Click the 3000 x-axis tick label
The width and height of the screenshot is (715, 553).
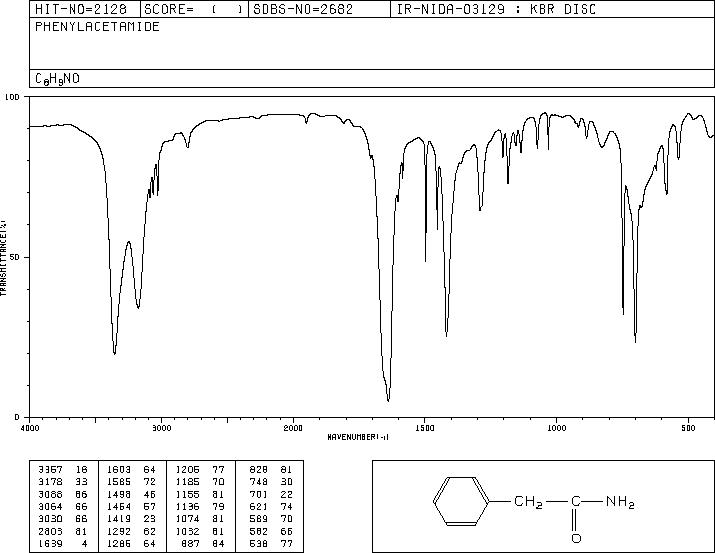[161, 428]
